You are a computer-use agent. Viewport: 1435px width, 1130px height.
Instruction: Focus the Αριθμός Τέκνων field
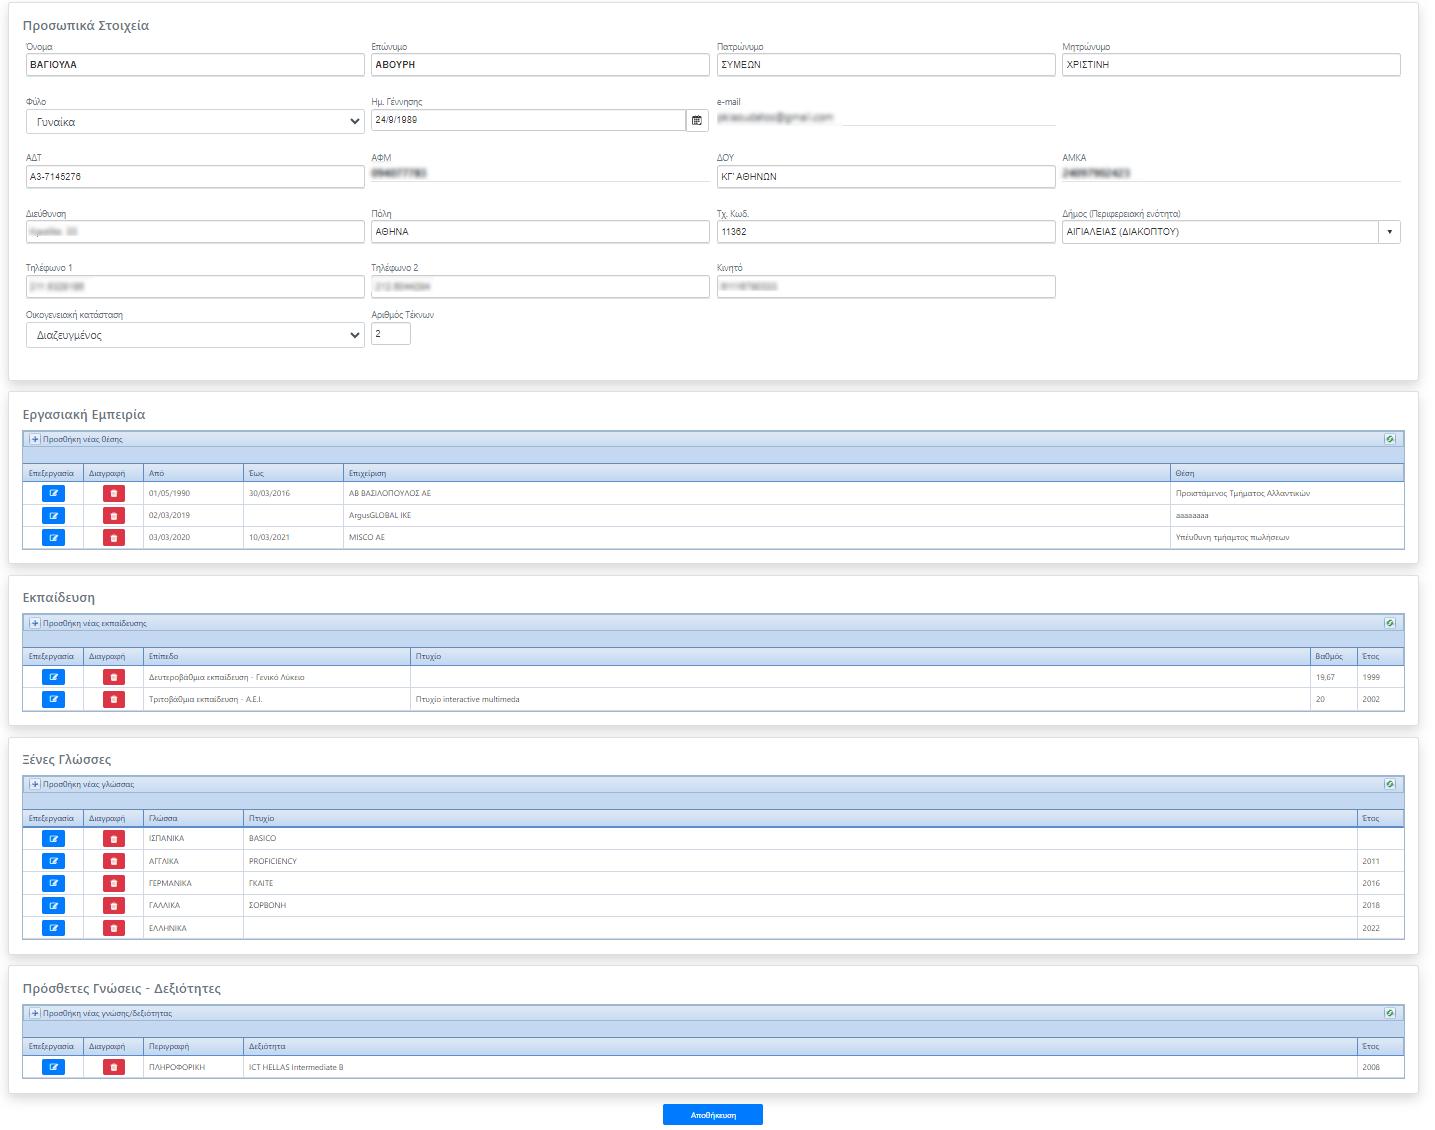pos(390,334)
